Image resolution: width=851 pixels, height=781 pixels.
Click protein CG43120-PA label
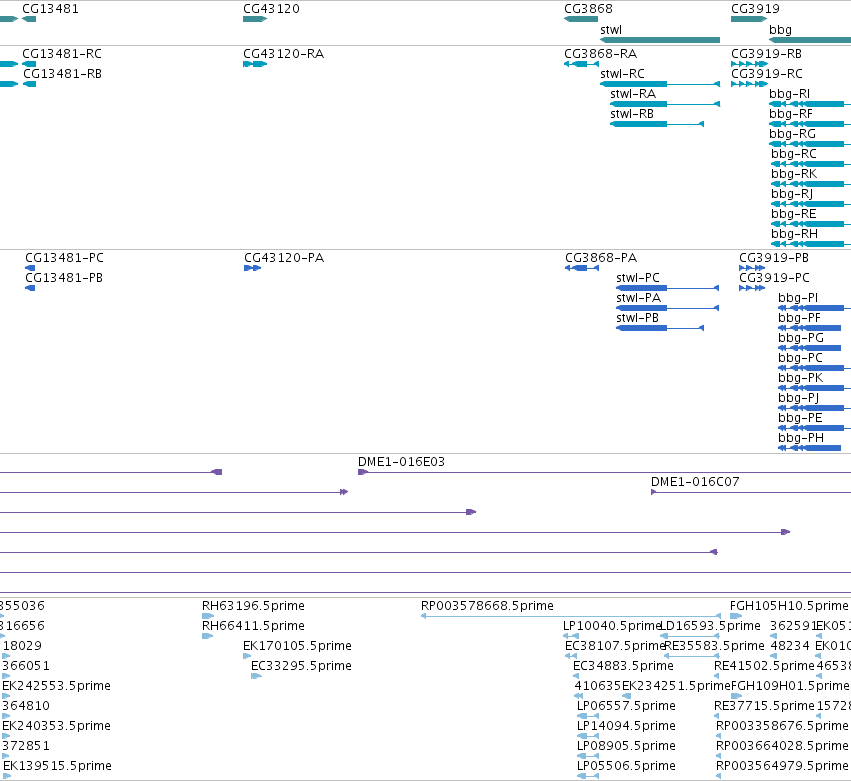click(284, 258)
